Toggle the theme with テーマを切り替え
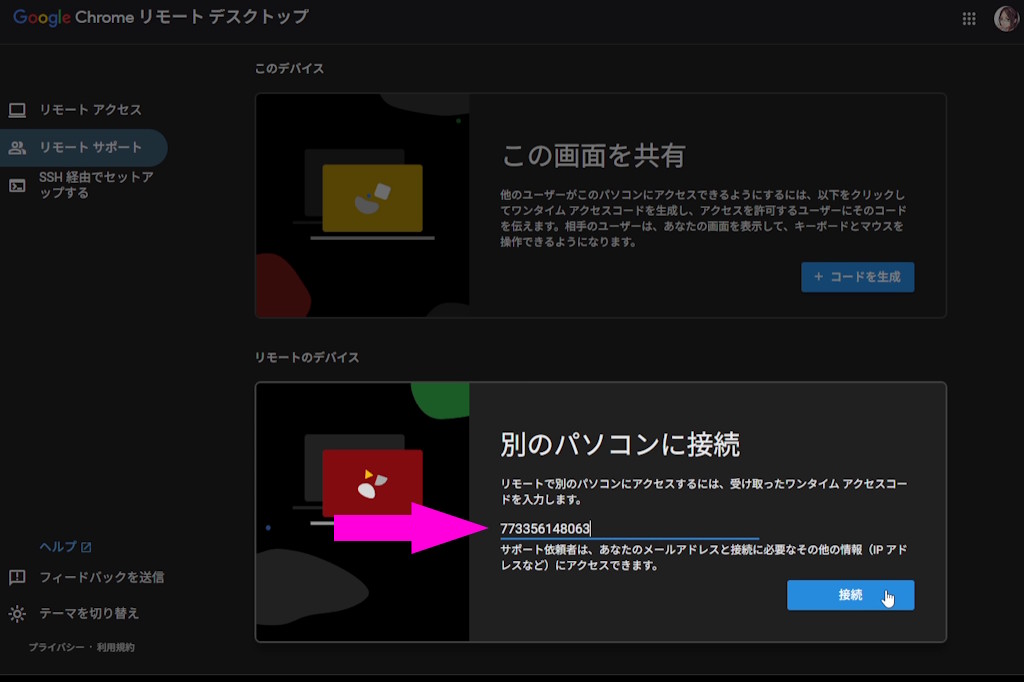 88,613
